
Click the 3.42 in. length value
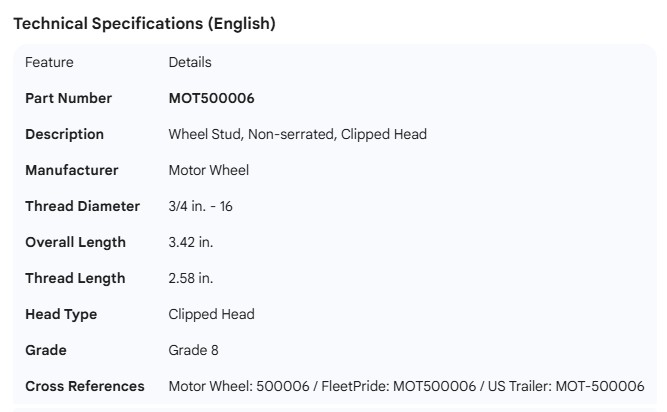[x=190, y=242]
